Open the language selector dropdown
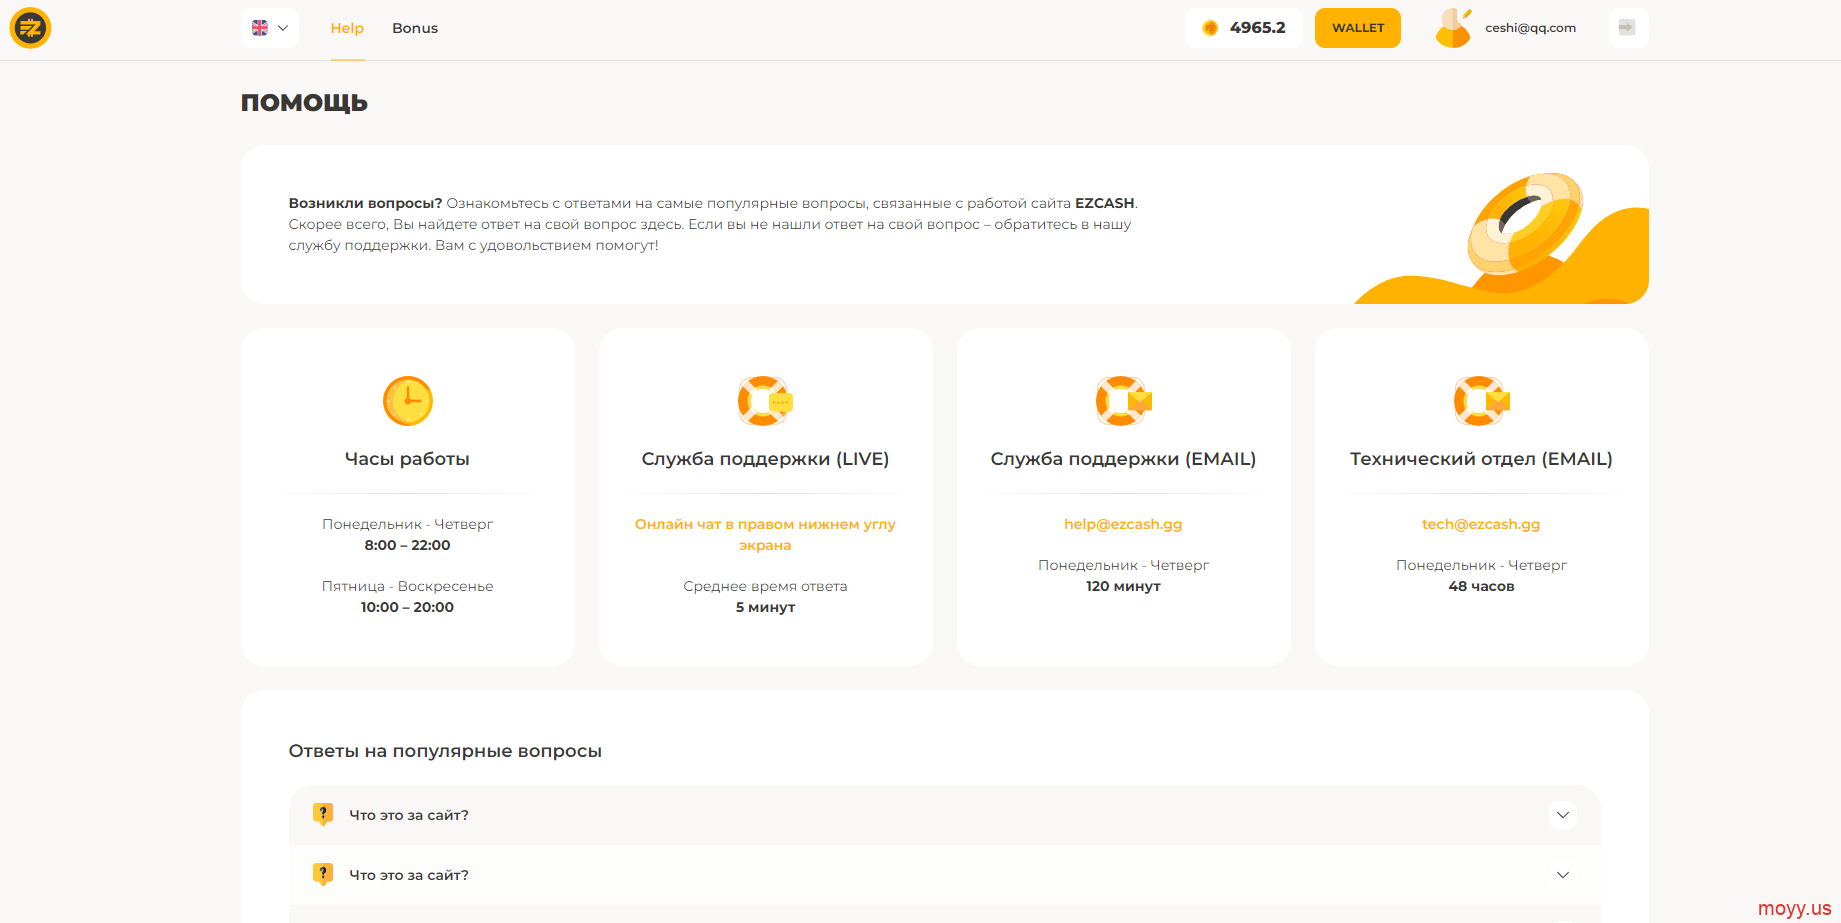Viewport: 1841px width, 923px height. pyautogui.click(x=270, y=28)
